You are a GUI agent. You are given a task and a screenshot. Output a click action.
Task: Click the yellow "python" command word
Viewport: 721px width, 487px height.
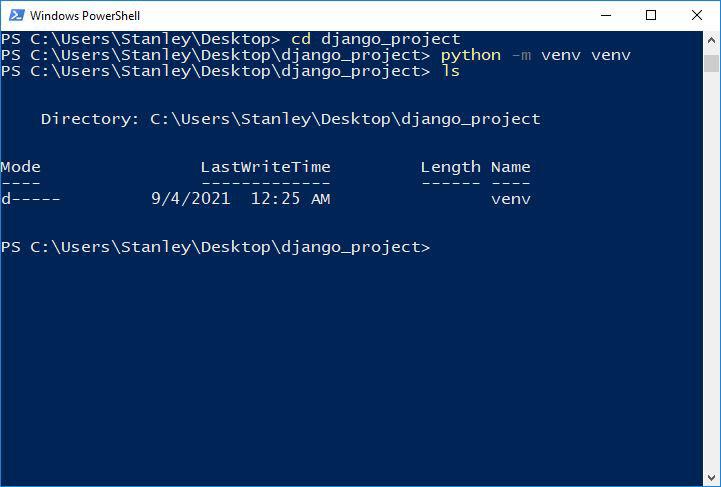coord(470,55)
